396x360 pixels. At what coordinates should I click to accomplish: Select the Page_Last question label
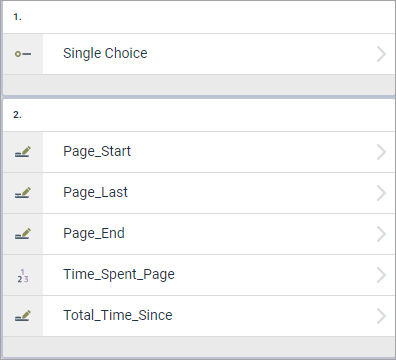pos(95,192)
